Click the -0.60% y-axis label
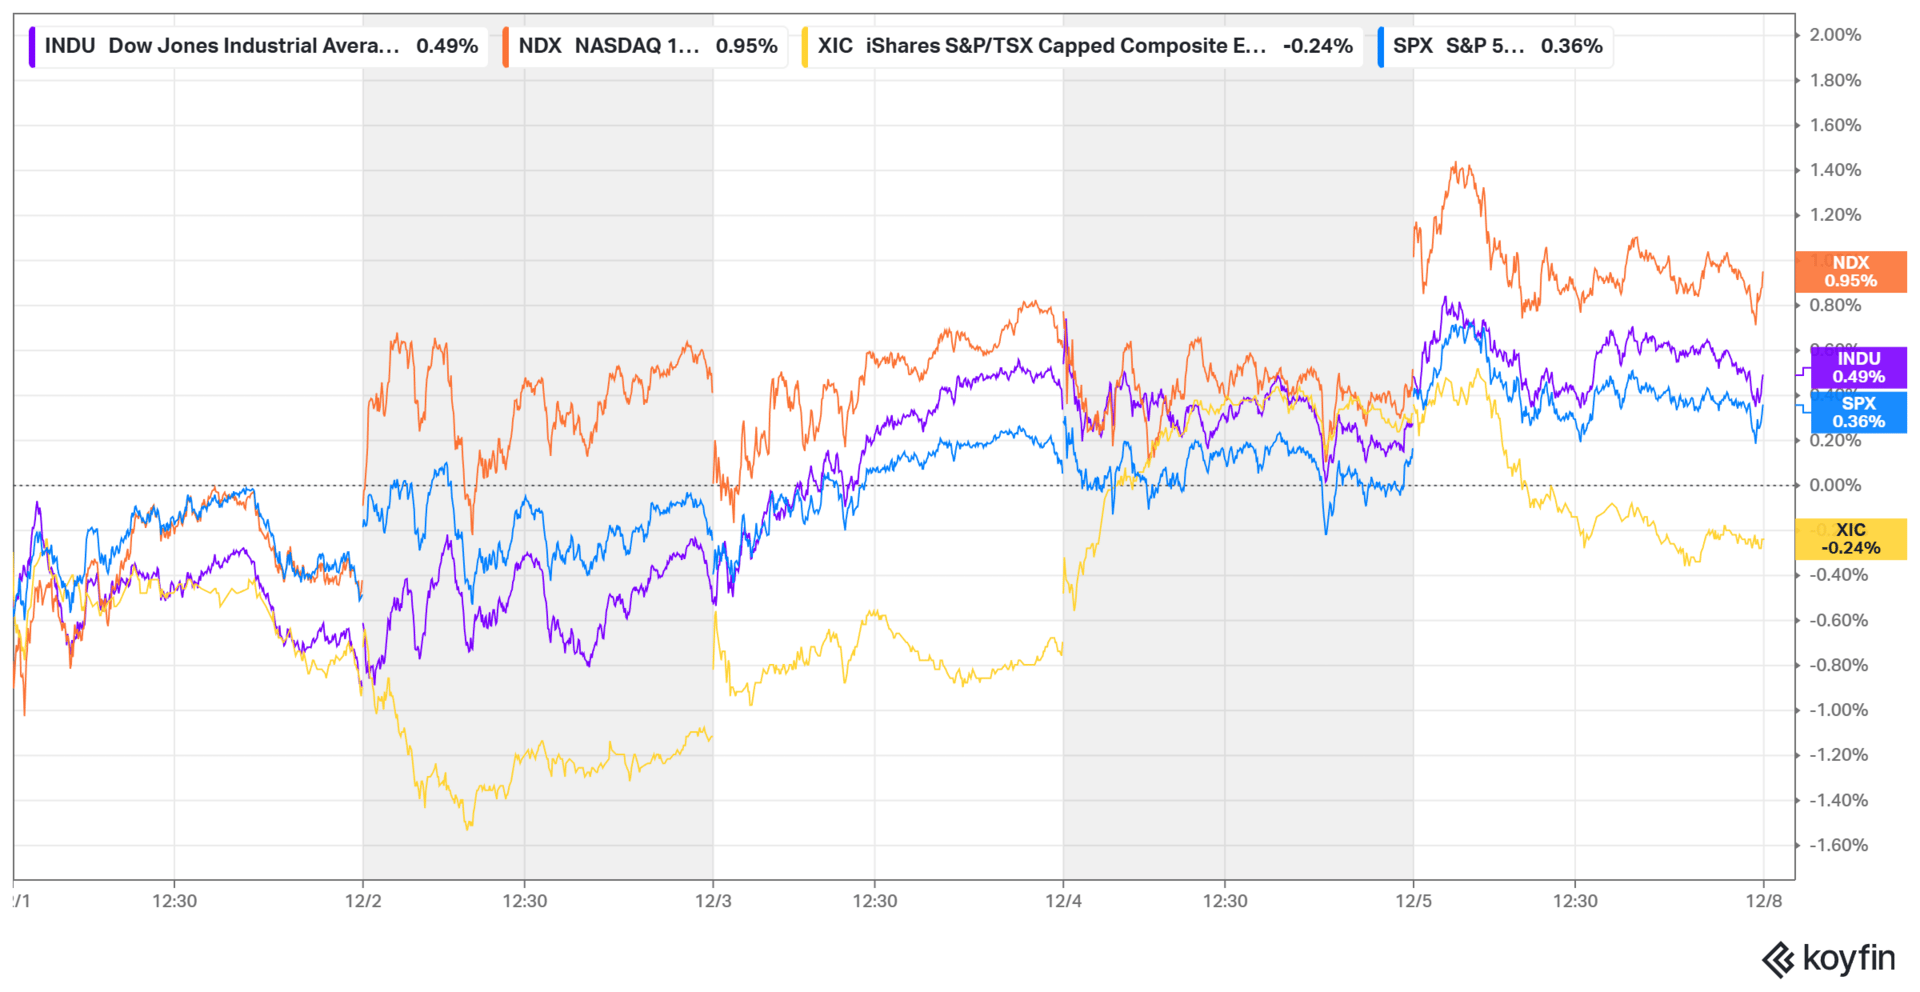 click(1838, 620)
